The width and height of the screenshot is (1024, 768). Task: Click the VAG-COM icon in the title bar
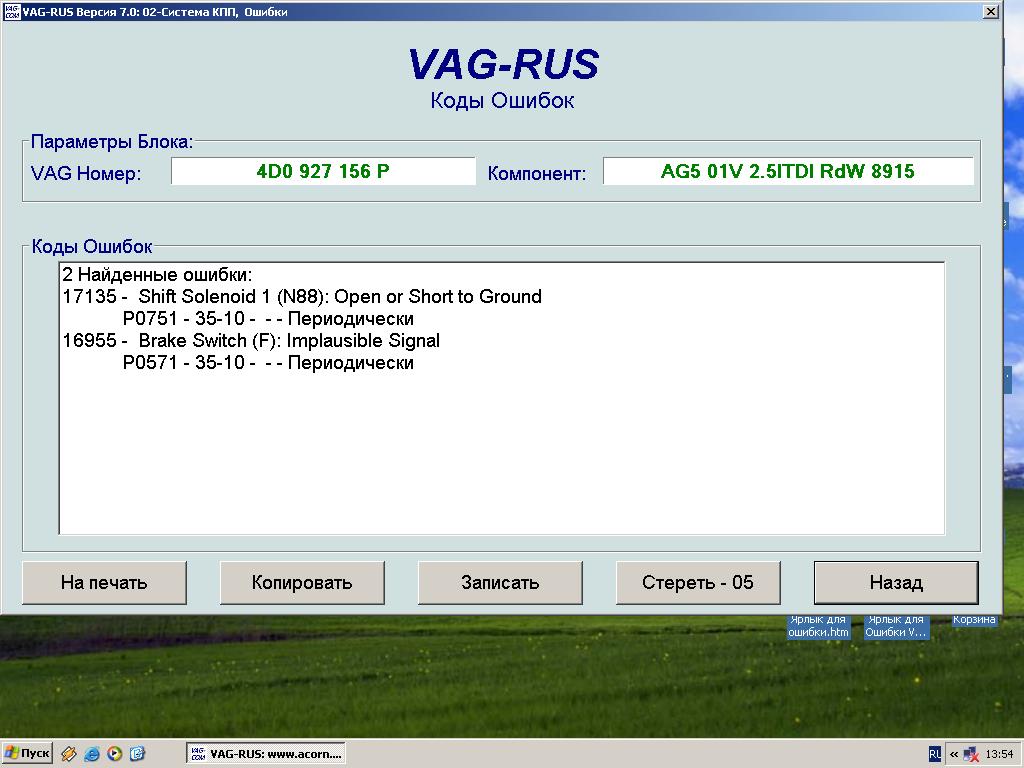pos(12,12)
